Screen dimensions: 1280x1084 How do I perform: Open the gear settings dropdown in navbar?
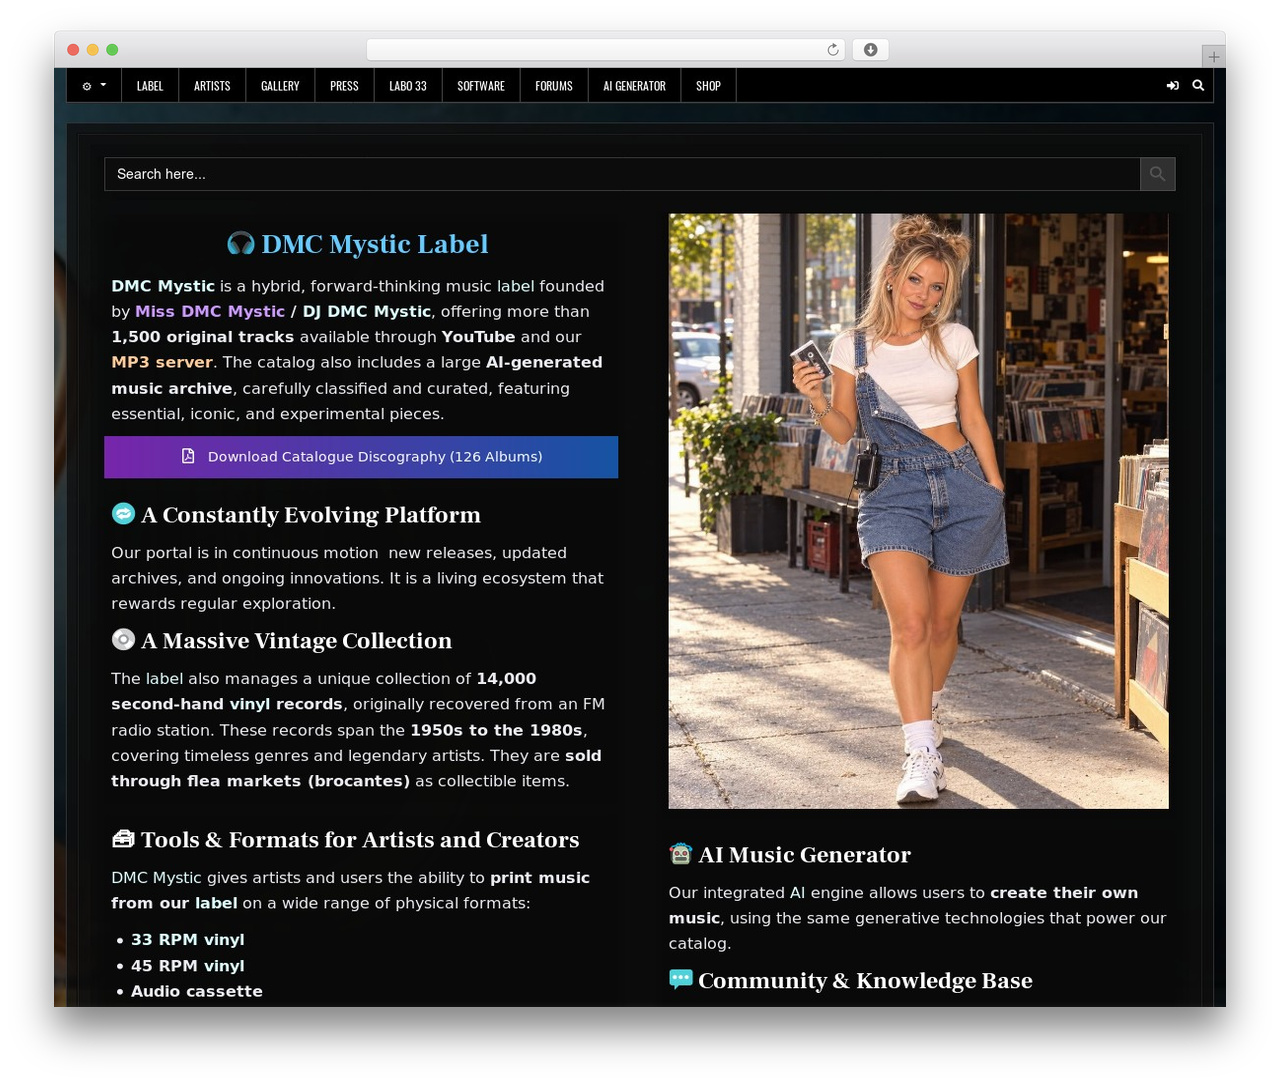tap(94, 86)
